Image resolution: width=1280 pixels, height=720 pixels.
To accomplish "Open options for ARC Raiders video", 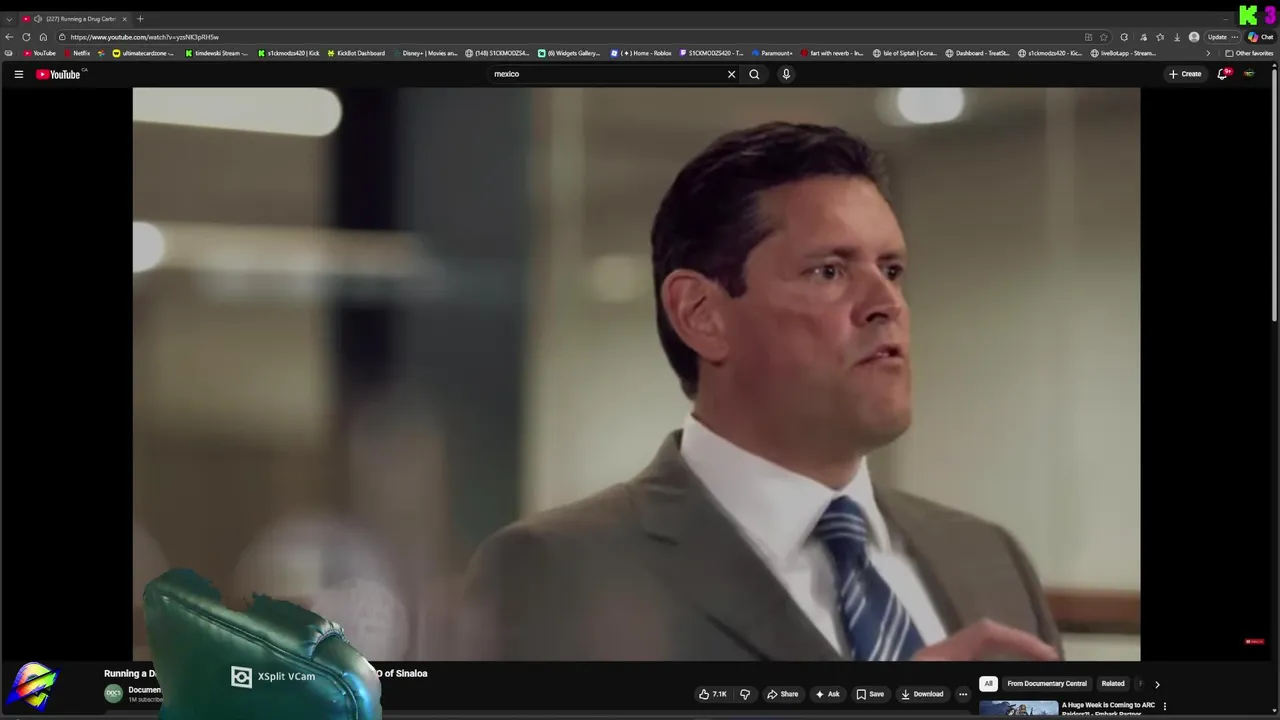I will 1164,706.
